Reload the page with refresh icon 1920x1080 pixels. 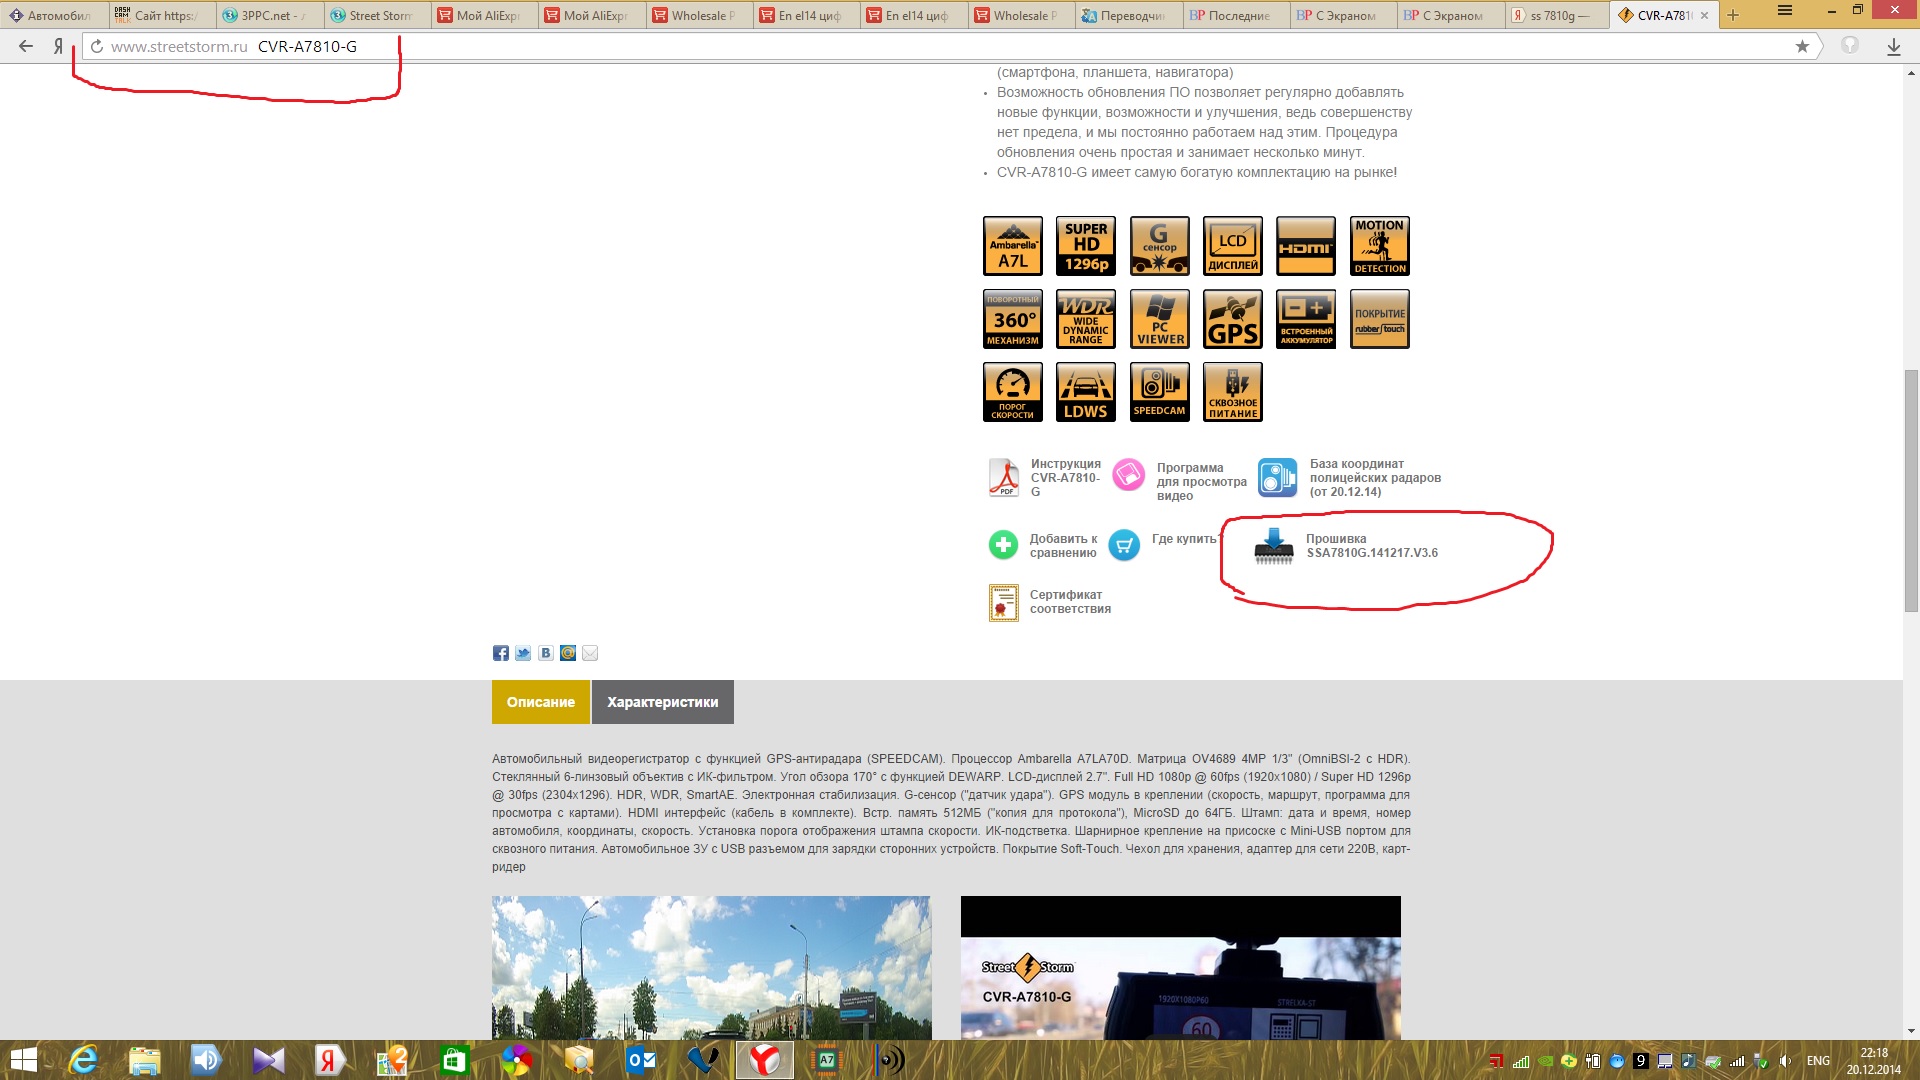pos(97,46)
